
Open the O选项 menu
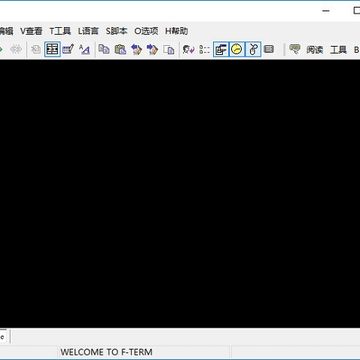(x=146, y=31)
